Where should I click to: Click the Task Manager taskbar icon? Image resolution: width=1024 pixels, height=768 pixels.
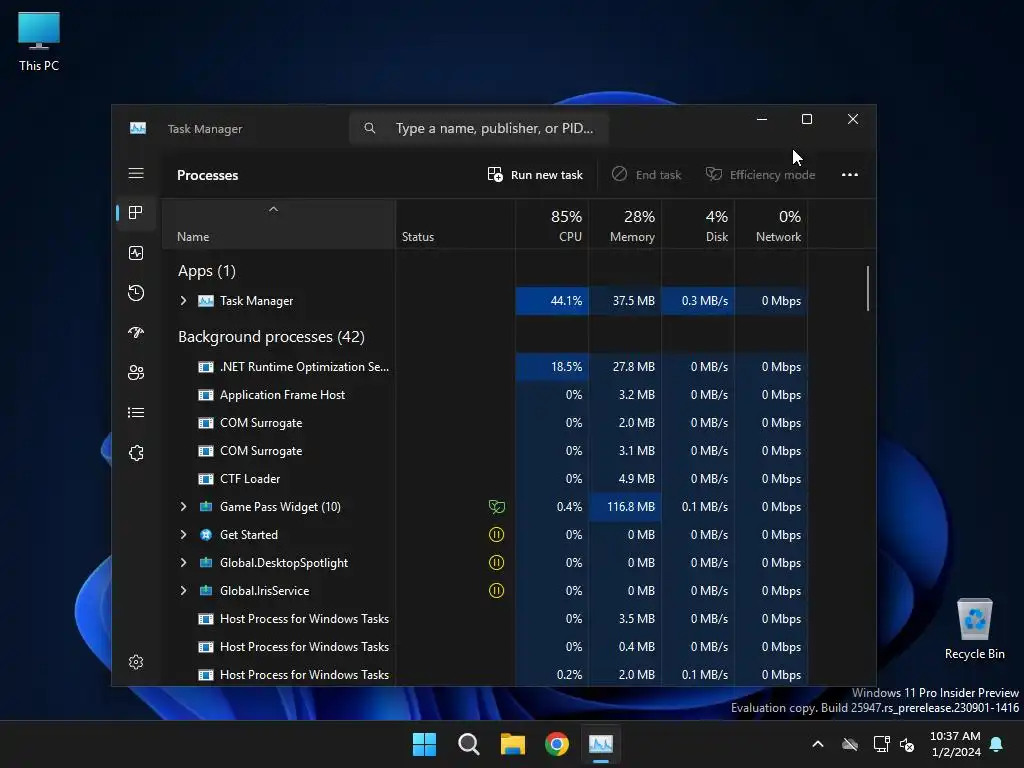click(x=601, y=744)
